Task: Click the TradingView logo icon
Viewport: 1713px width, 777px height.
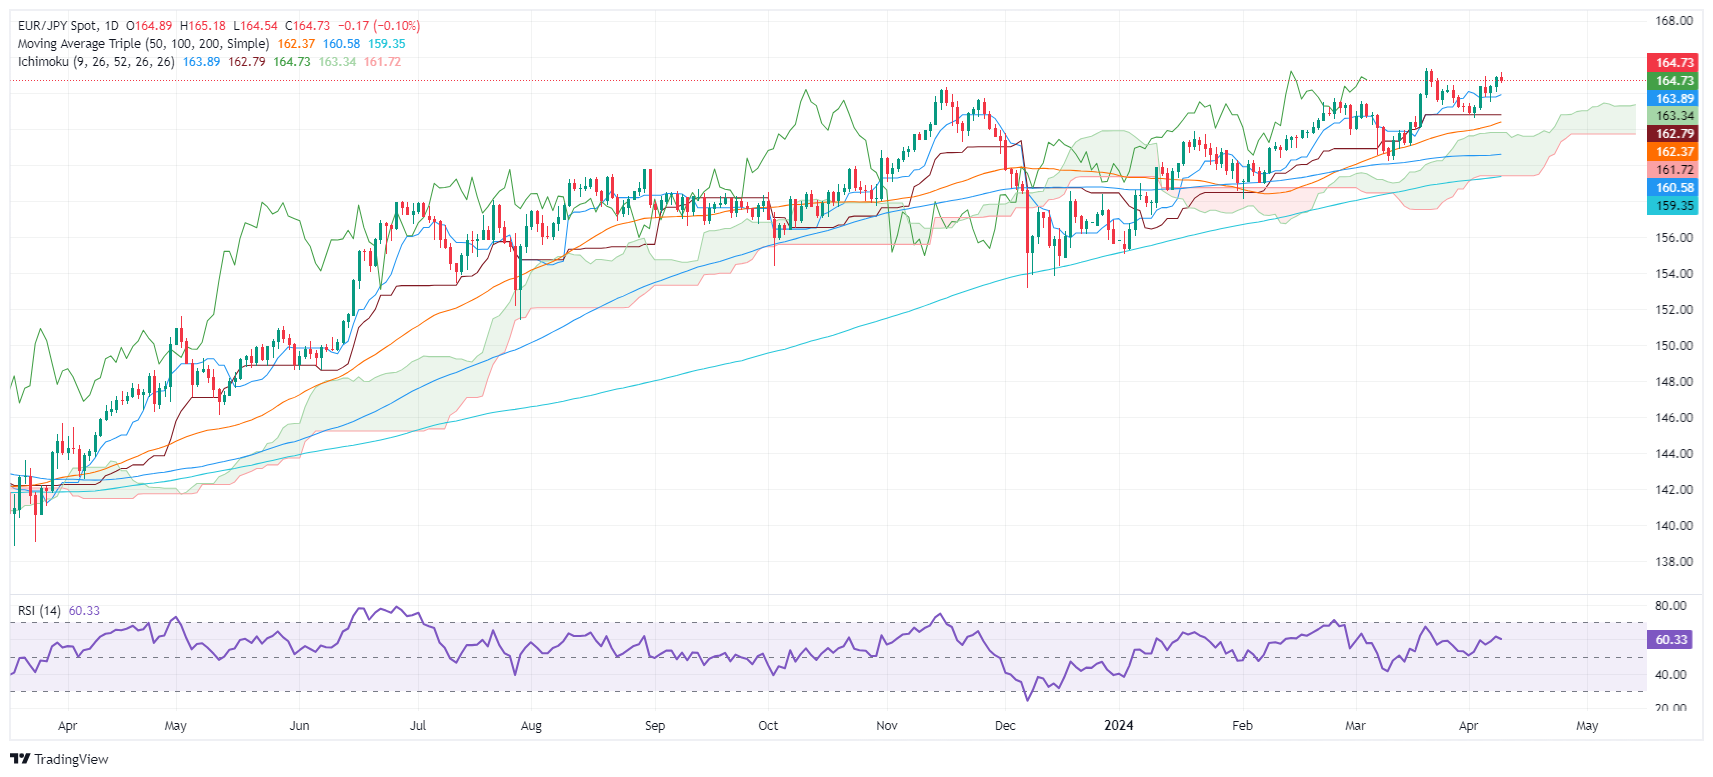Action: click(x=20, y=759)
